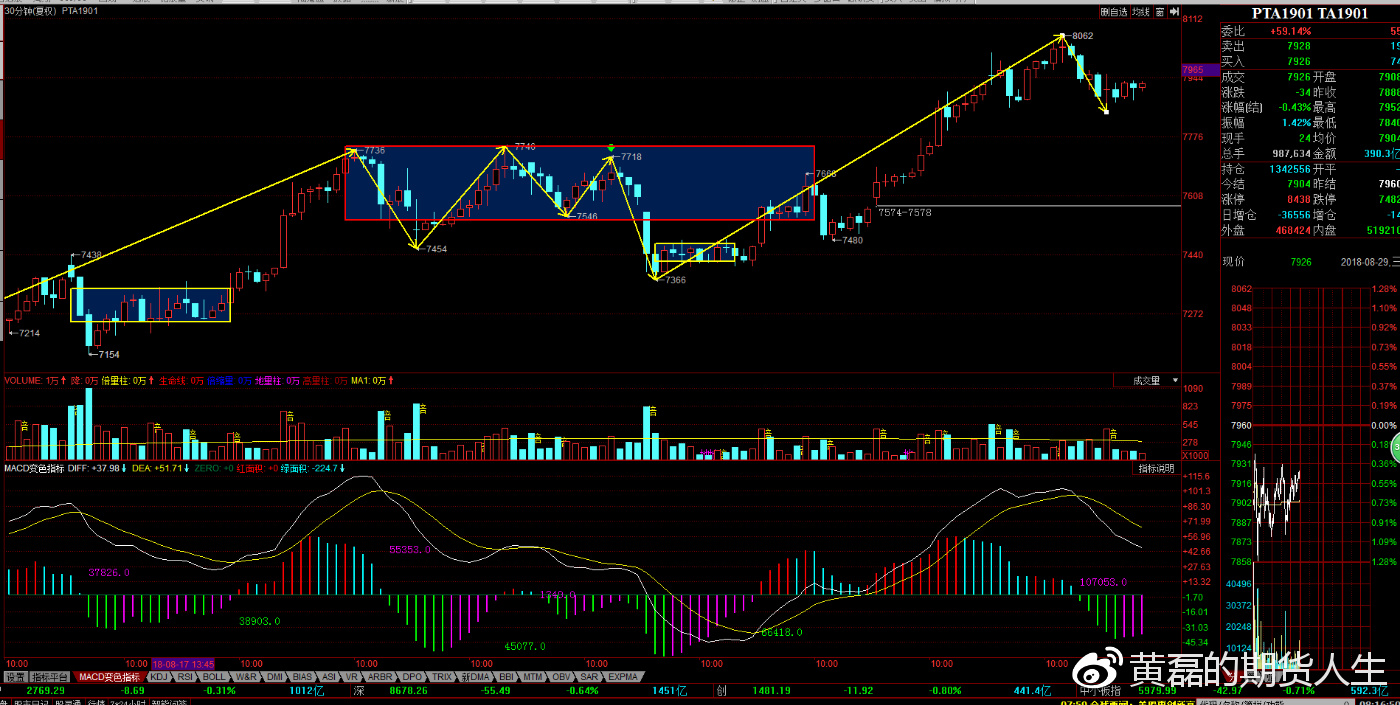Toggle 均线 moving average lines
Screen dimensions: 1400x705
pos(1141,12)
